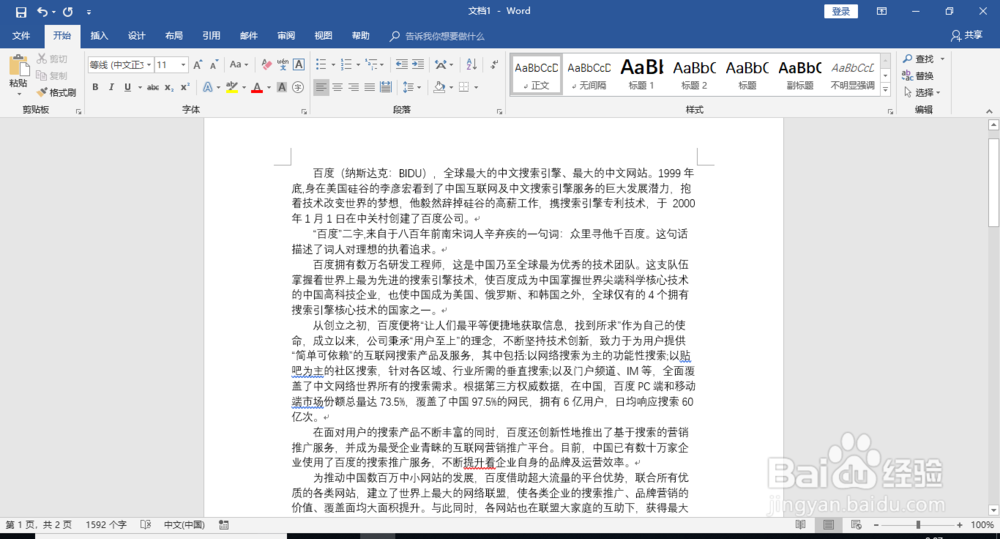Justify the paragraph text
Screen dimensions: 1000x539
369,87
